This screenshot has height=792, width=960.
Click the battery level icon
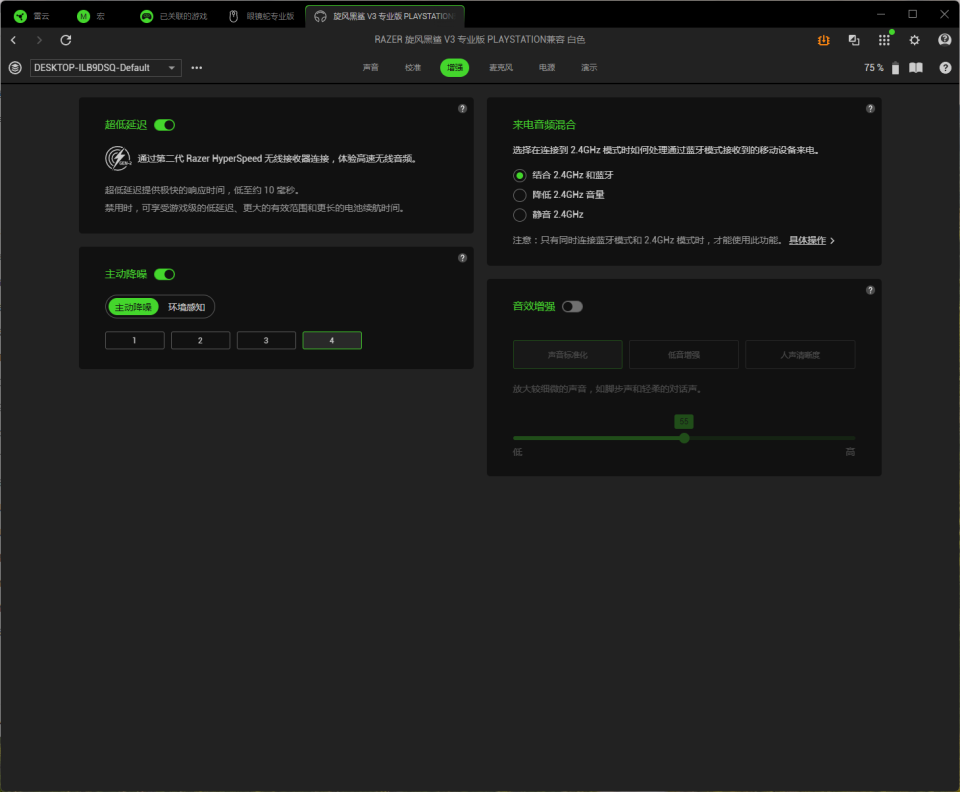895,68
